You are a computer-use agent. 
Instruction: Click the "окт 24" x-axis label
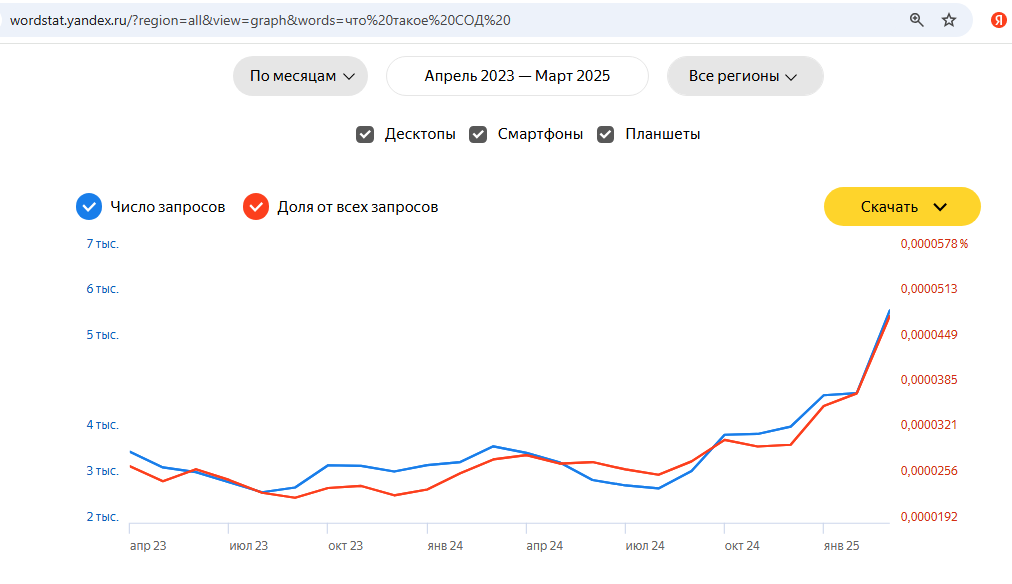(742, 546)
